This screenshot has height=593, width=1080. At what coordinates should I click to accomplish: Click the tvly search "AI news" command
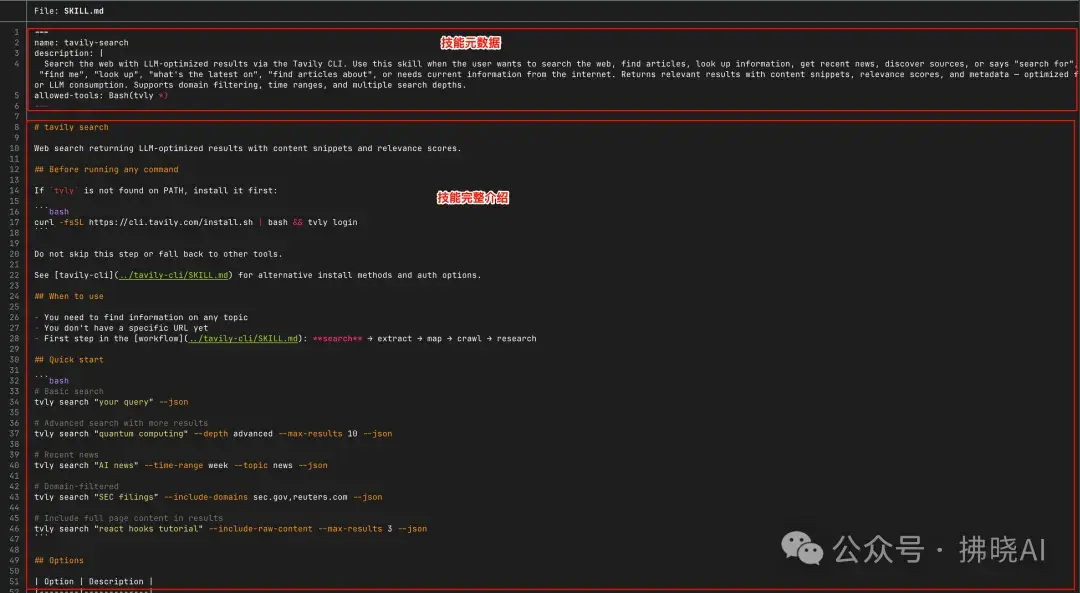[180, 466]
